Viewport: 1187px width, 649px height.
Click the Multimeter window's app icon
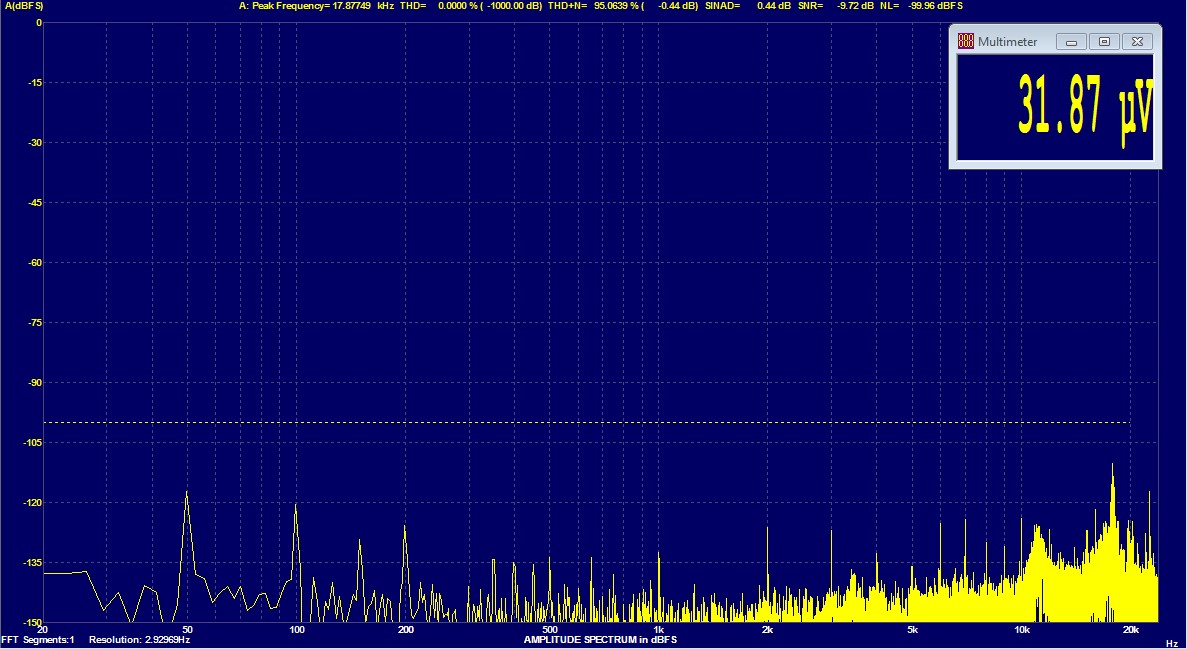[x=965, y=41]
